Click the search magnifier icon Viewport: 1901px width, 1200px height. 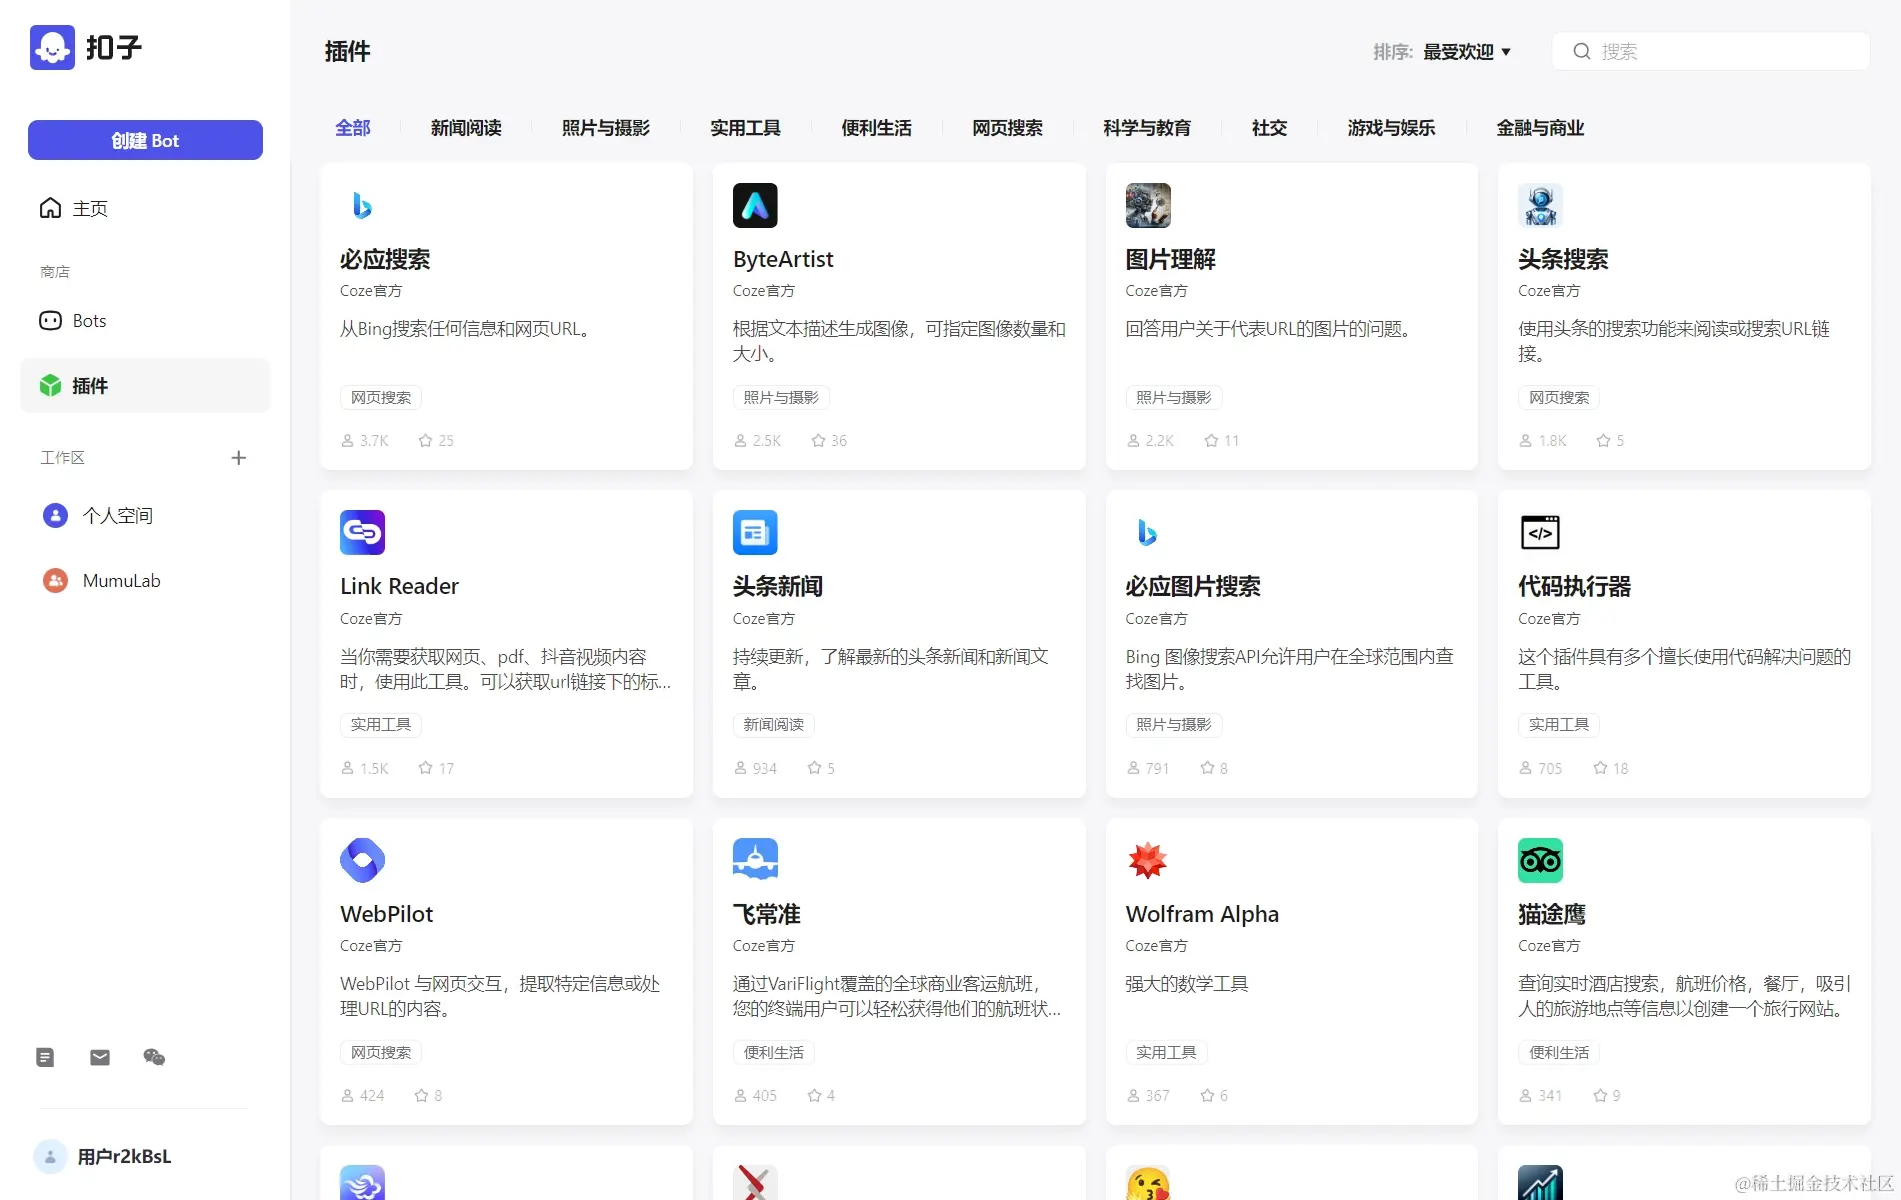[1582, 51]
